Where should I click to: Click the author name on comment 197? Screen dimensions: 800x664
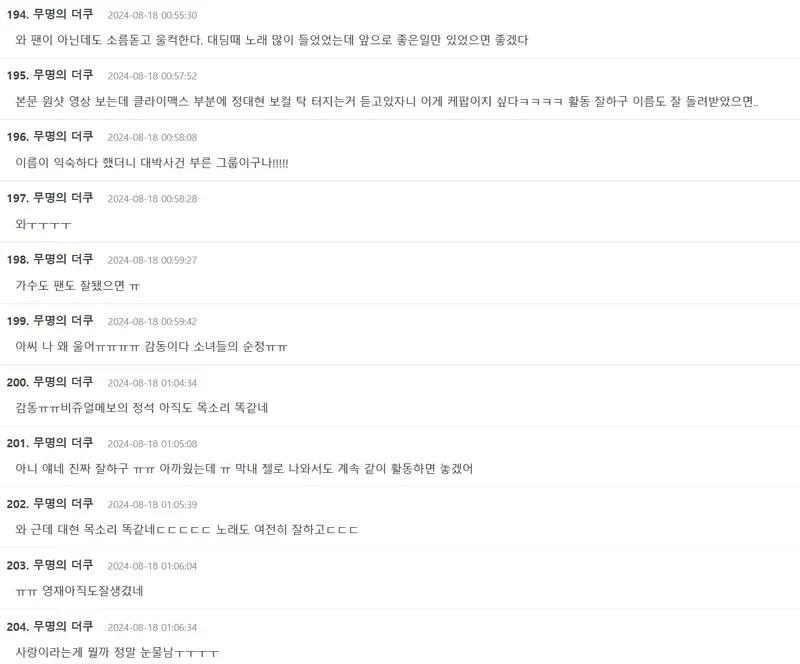pos(63,198)
